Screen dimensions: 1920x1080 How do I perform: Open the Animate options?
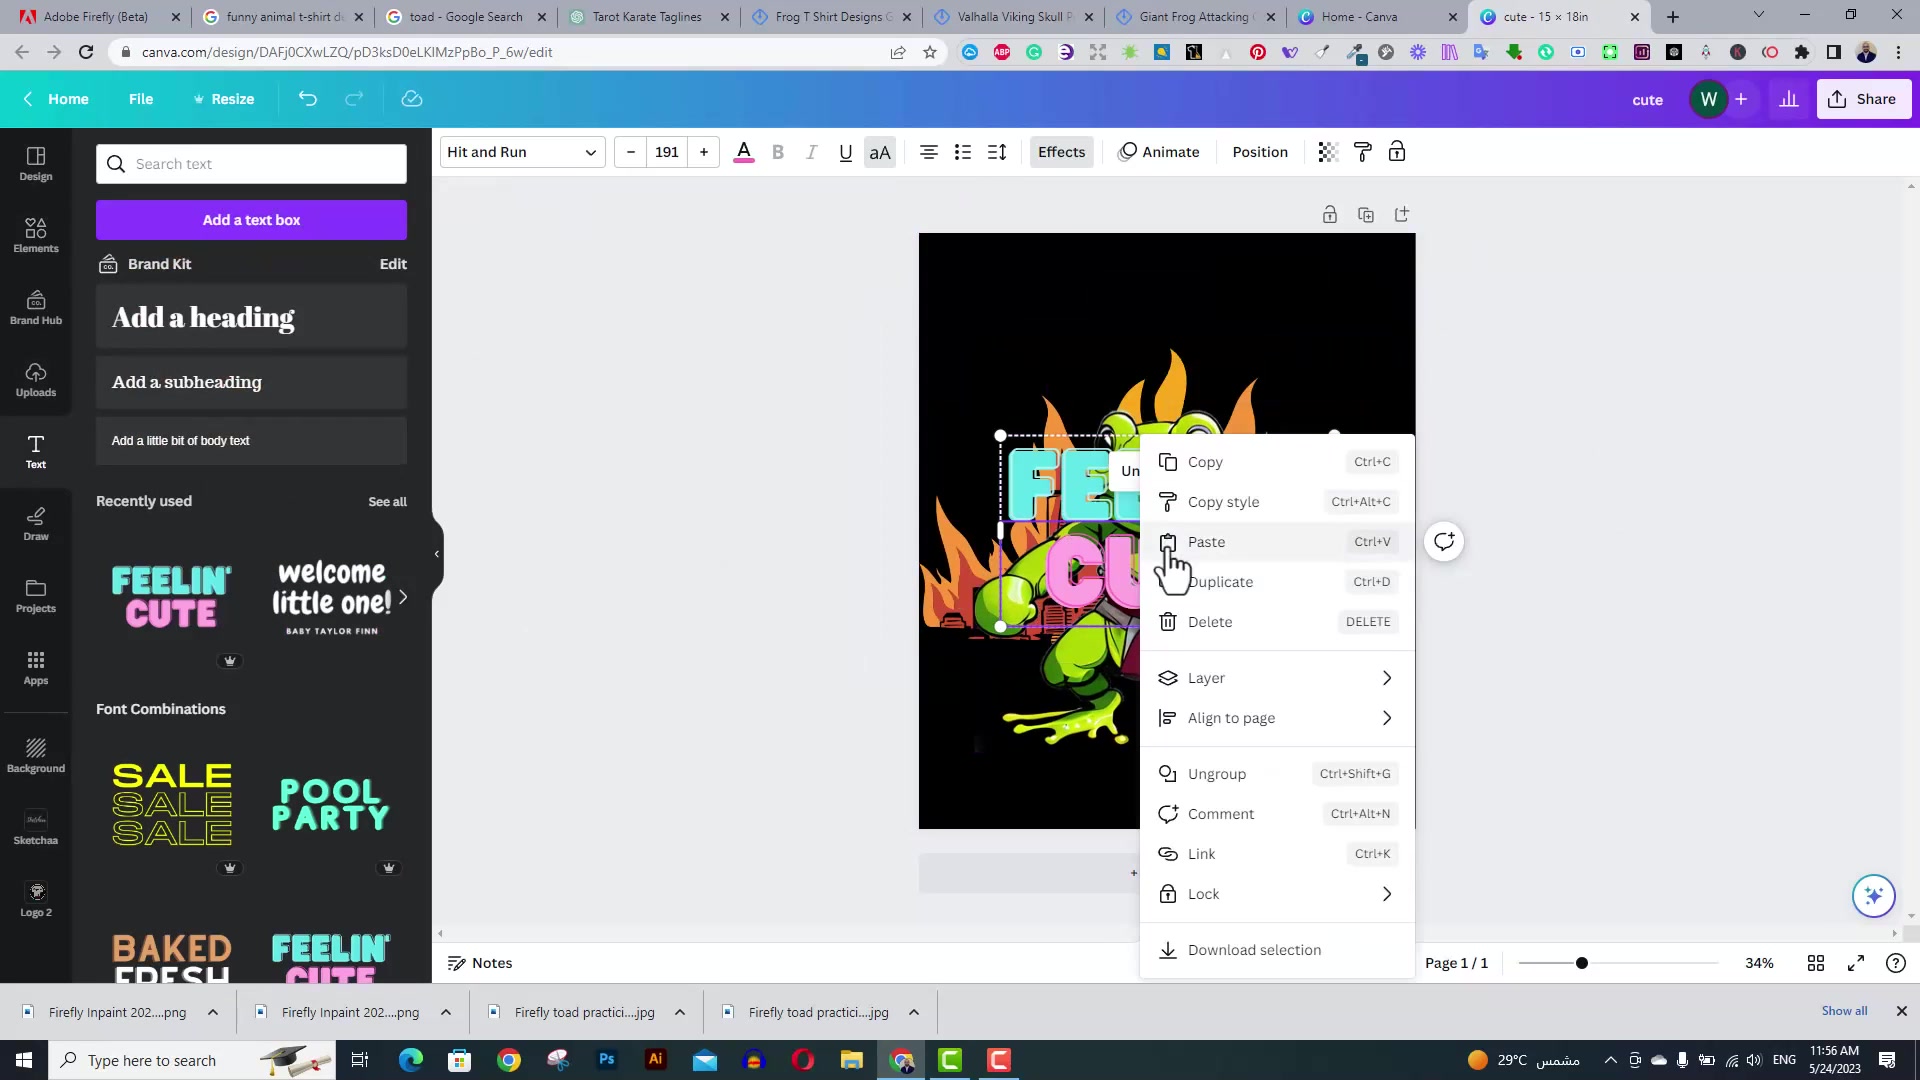click(x=1159, y=152)
